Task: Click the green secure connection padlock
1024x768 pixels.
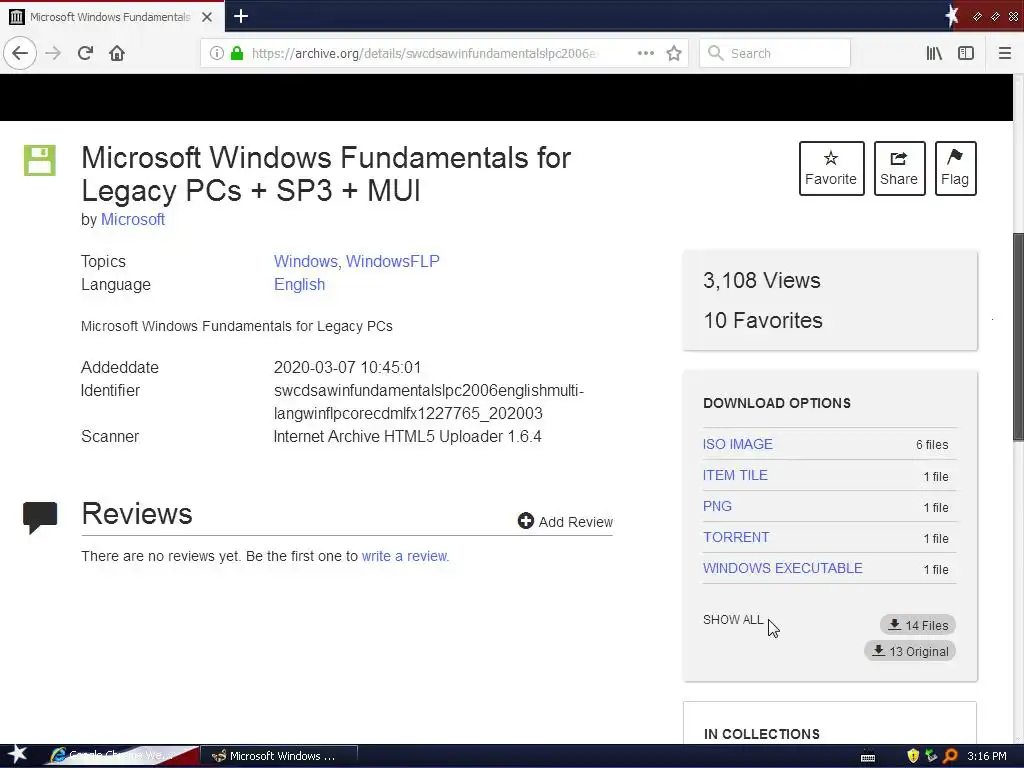Action: point(236,53)
